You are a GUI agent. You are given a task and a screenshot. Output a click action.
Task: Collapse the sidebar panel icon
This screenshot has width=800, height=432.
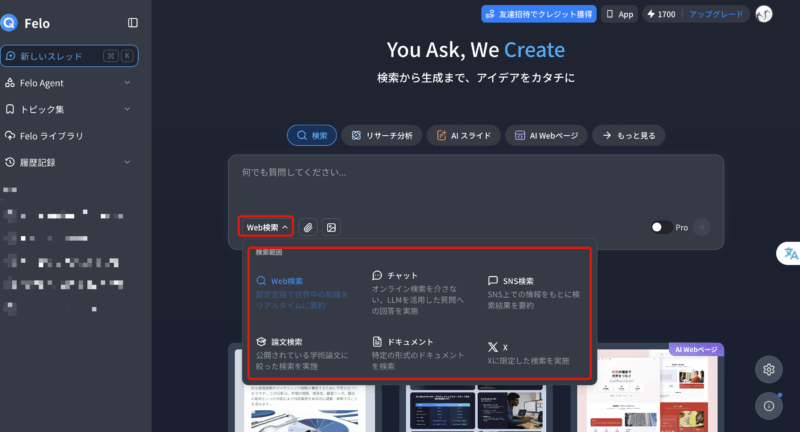click(133, 23)
